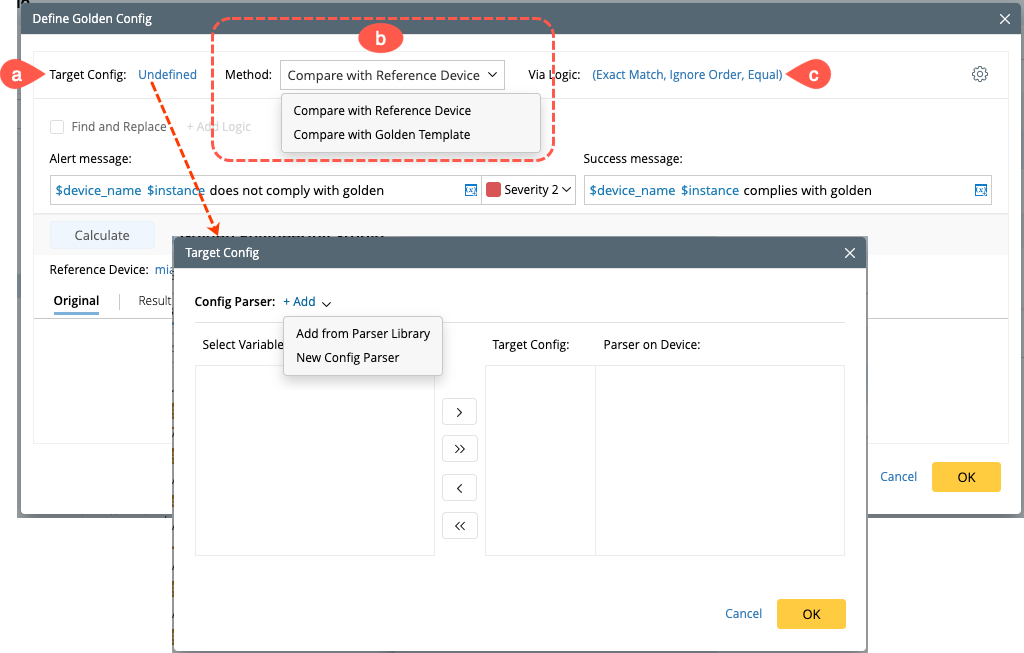
Task: Enable the Find and Replace checkbox
Action: pyautogui.click(x=58, y=127)
